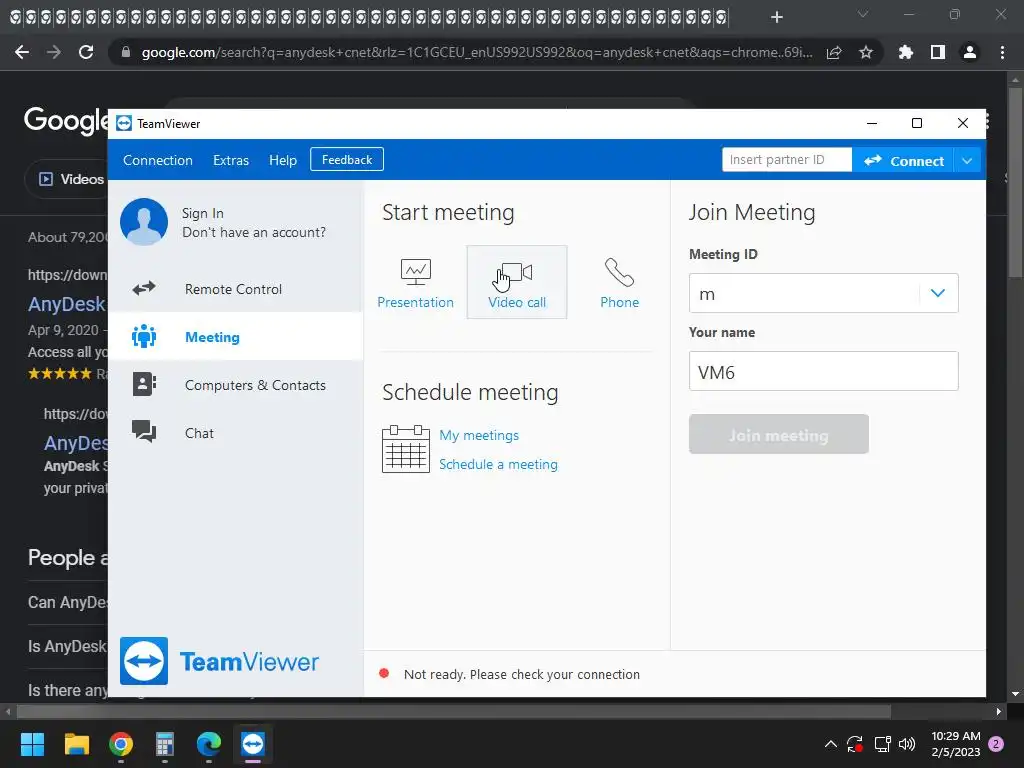Click Chrome address bar URL

tap(477, 52)
